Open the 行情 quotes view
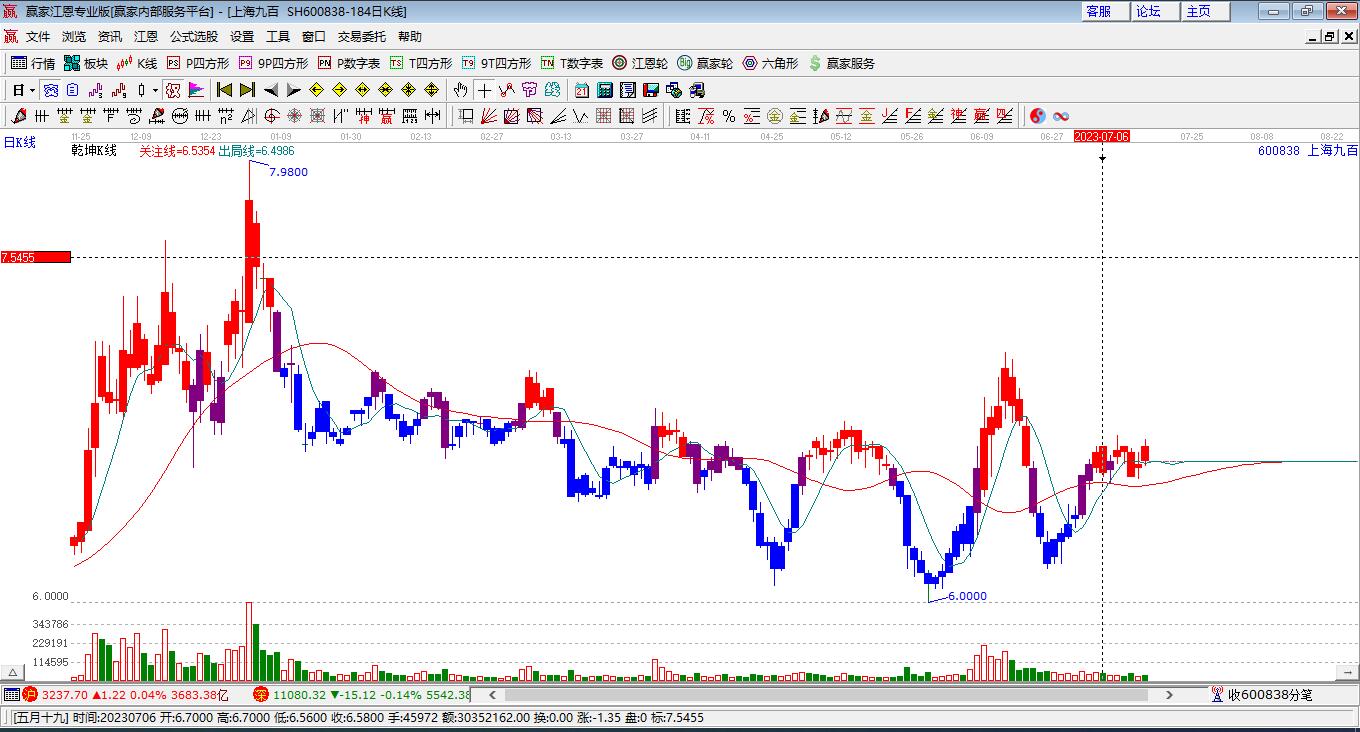 pyautogui.click(x=33, y=63)
